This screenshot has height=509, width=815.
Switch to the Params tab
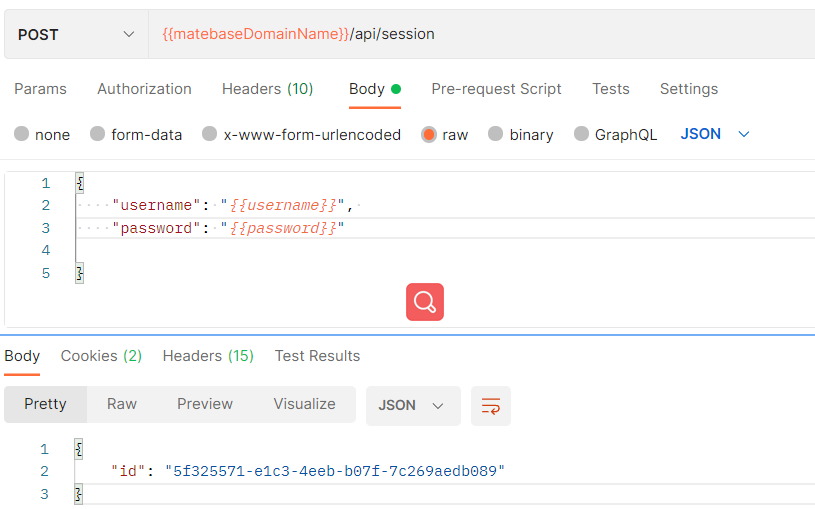coord(40,89)
